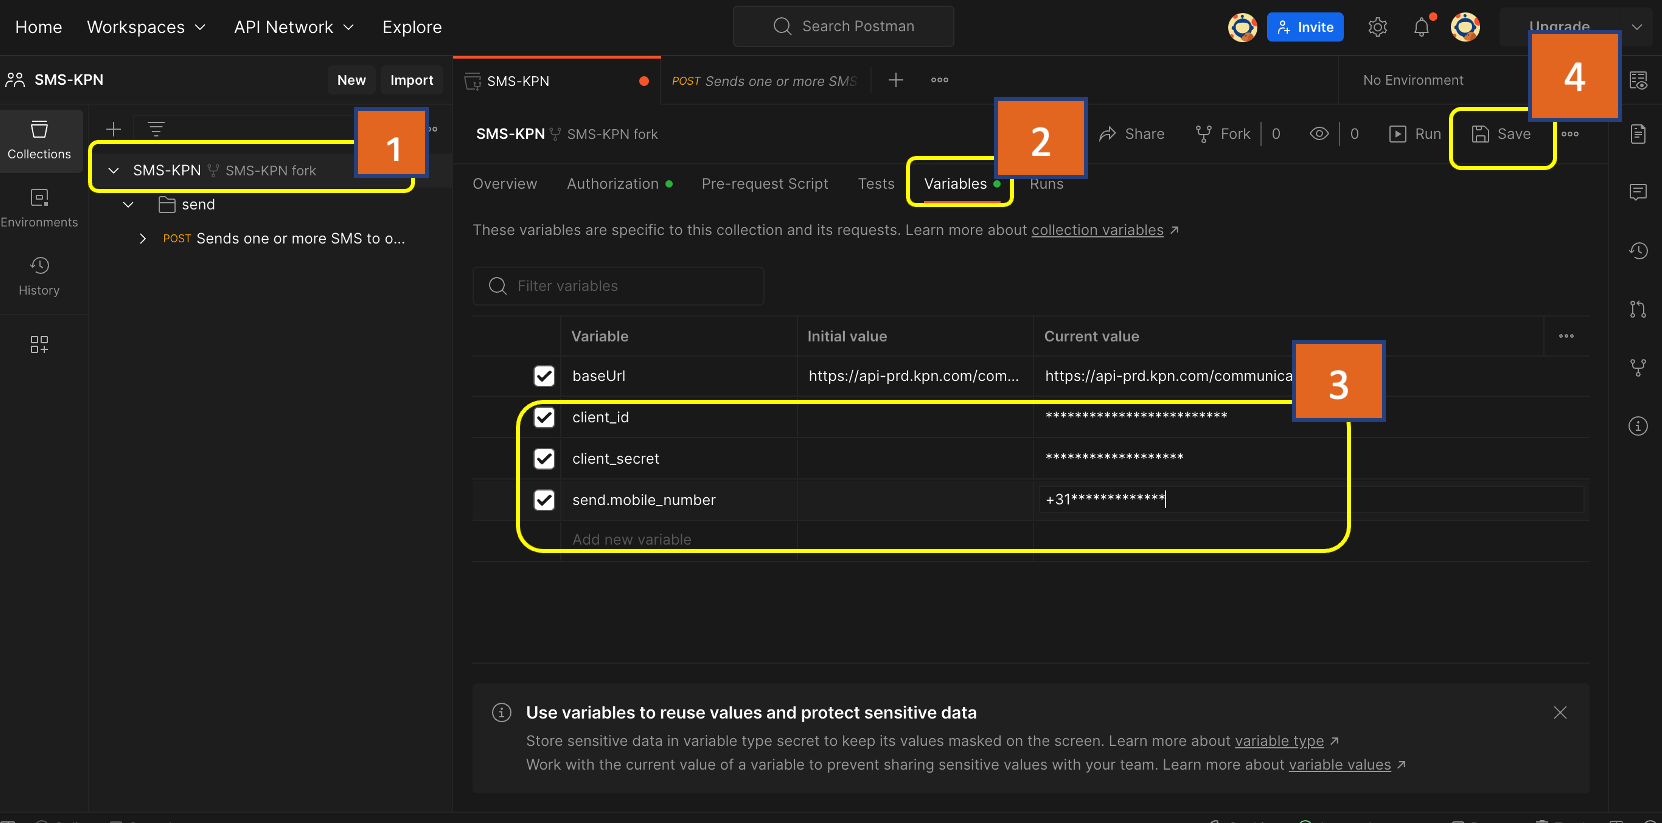The image size is (1662, 823).
Task: Click the filter collections icon
Action: pos(156,129)
